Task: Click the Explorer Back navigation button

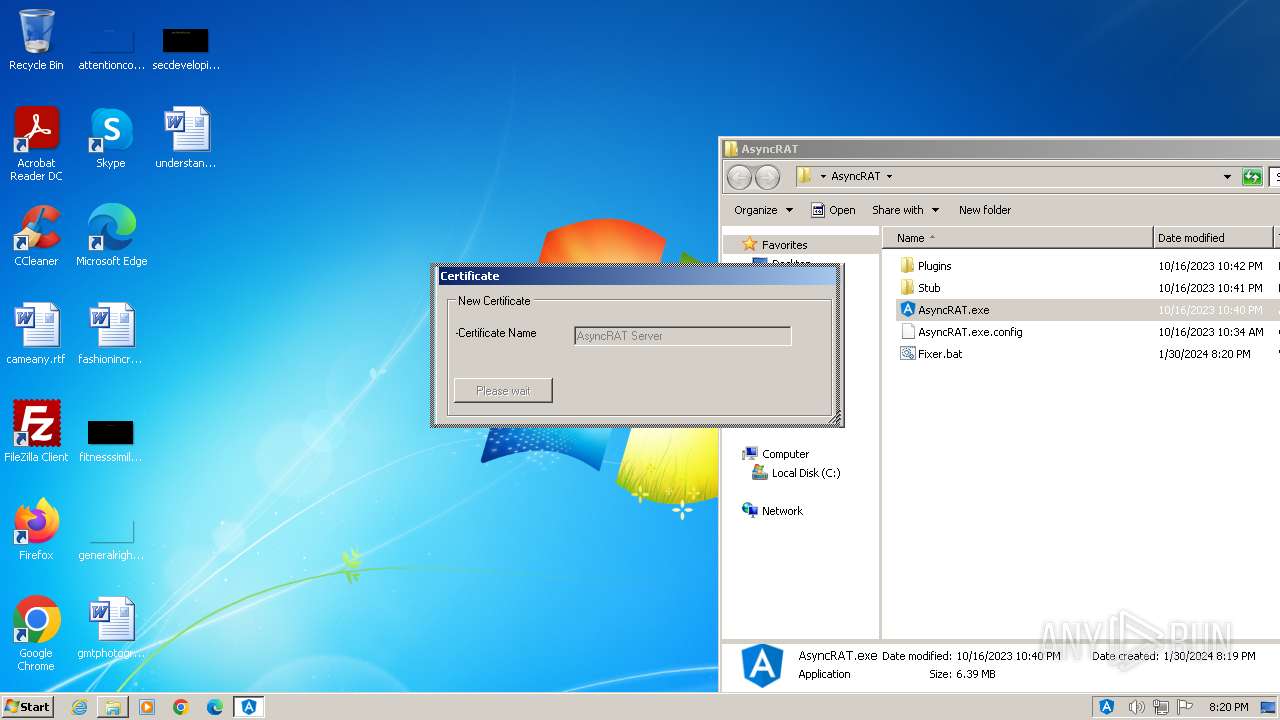Action: tap(739, 178)
